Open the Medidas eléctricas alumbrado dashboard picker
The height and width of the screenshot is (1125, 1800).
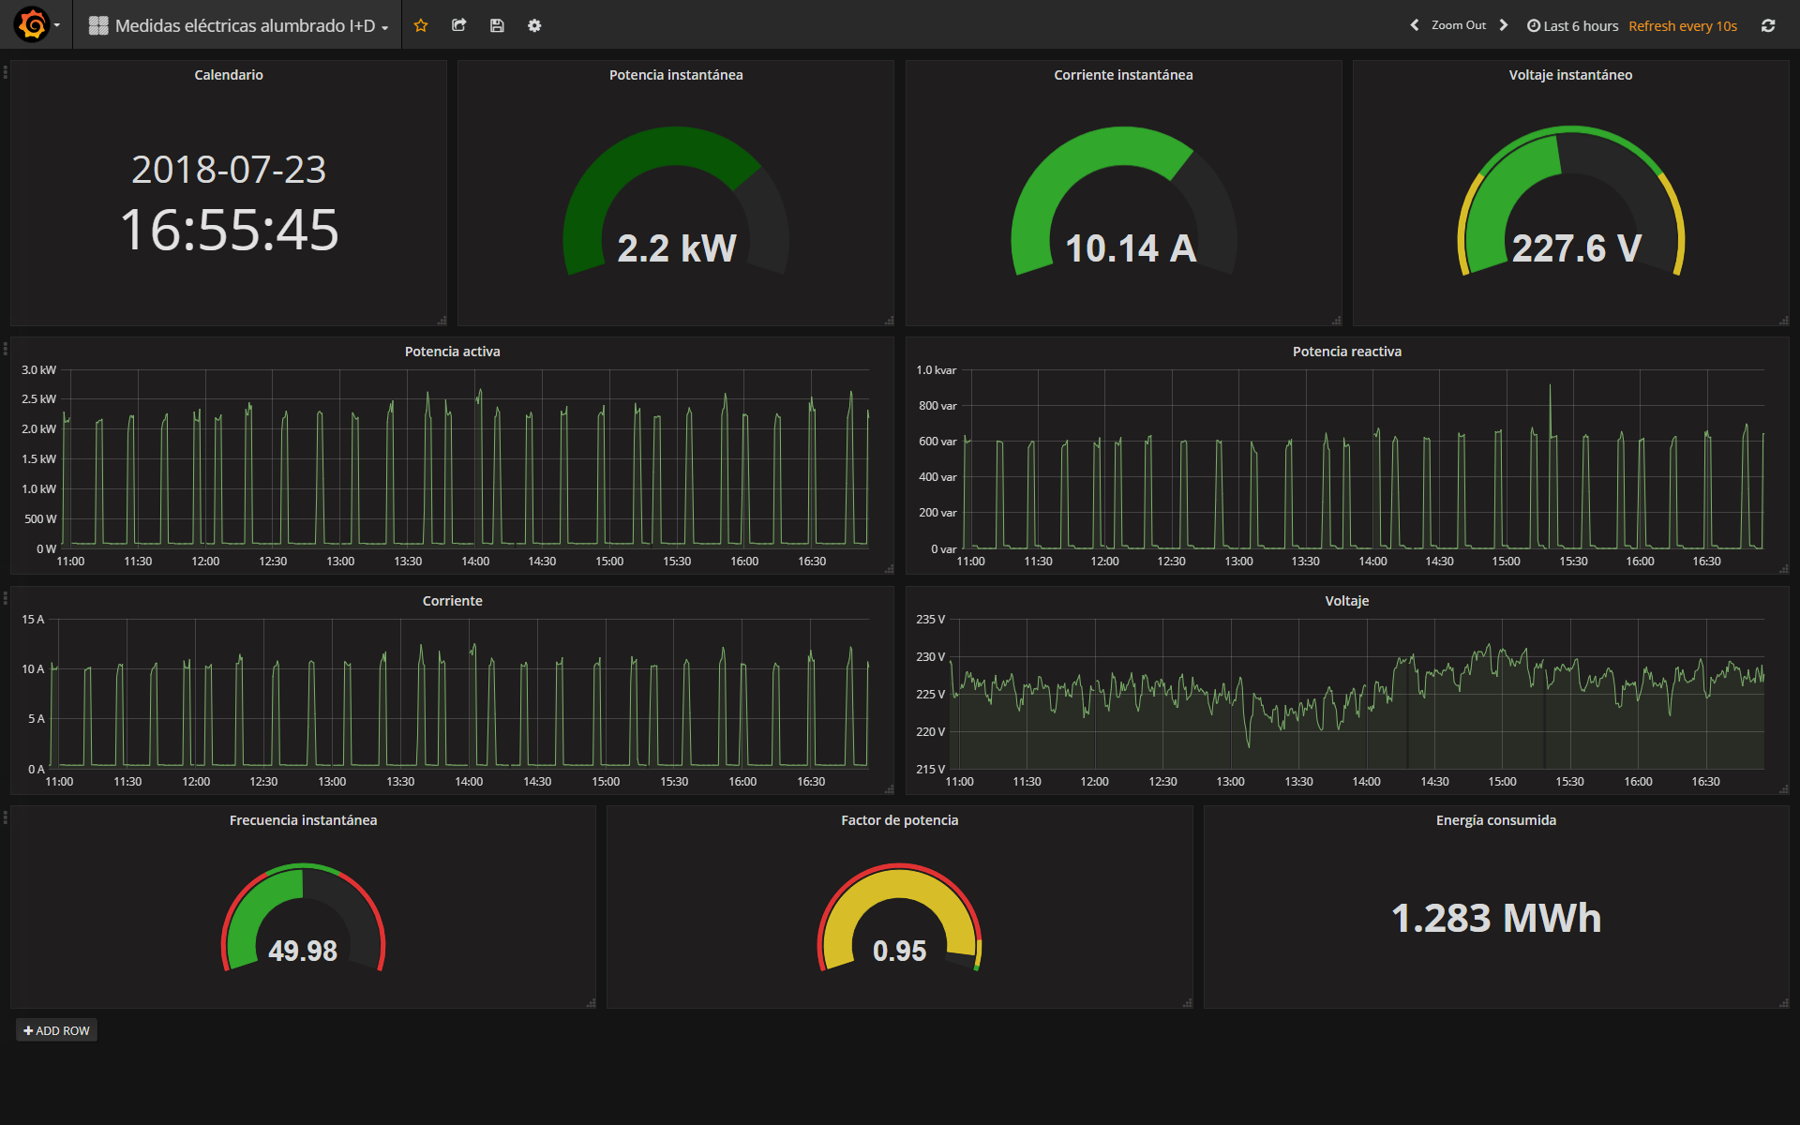coord(238,25)
